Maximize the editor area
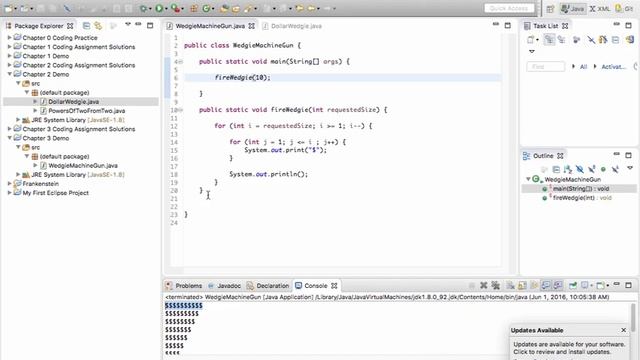Image resolution: width=640 pixels, height=360 pixels. click(508, 25)
